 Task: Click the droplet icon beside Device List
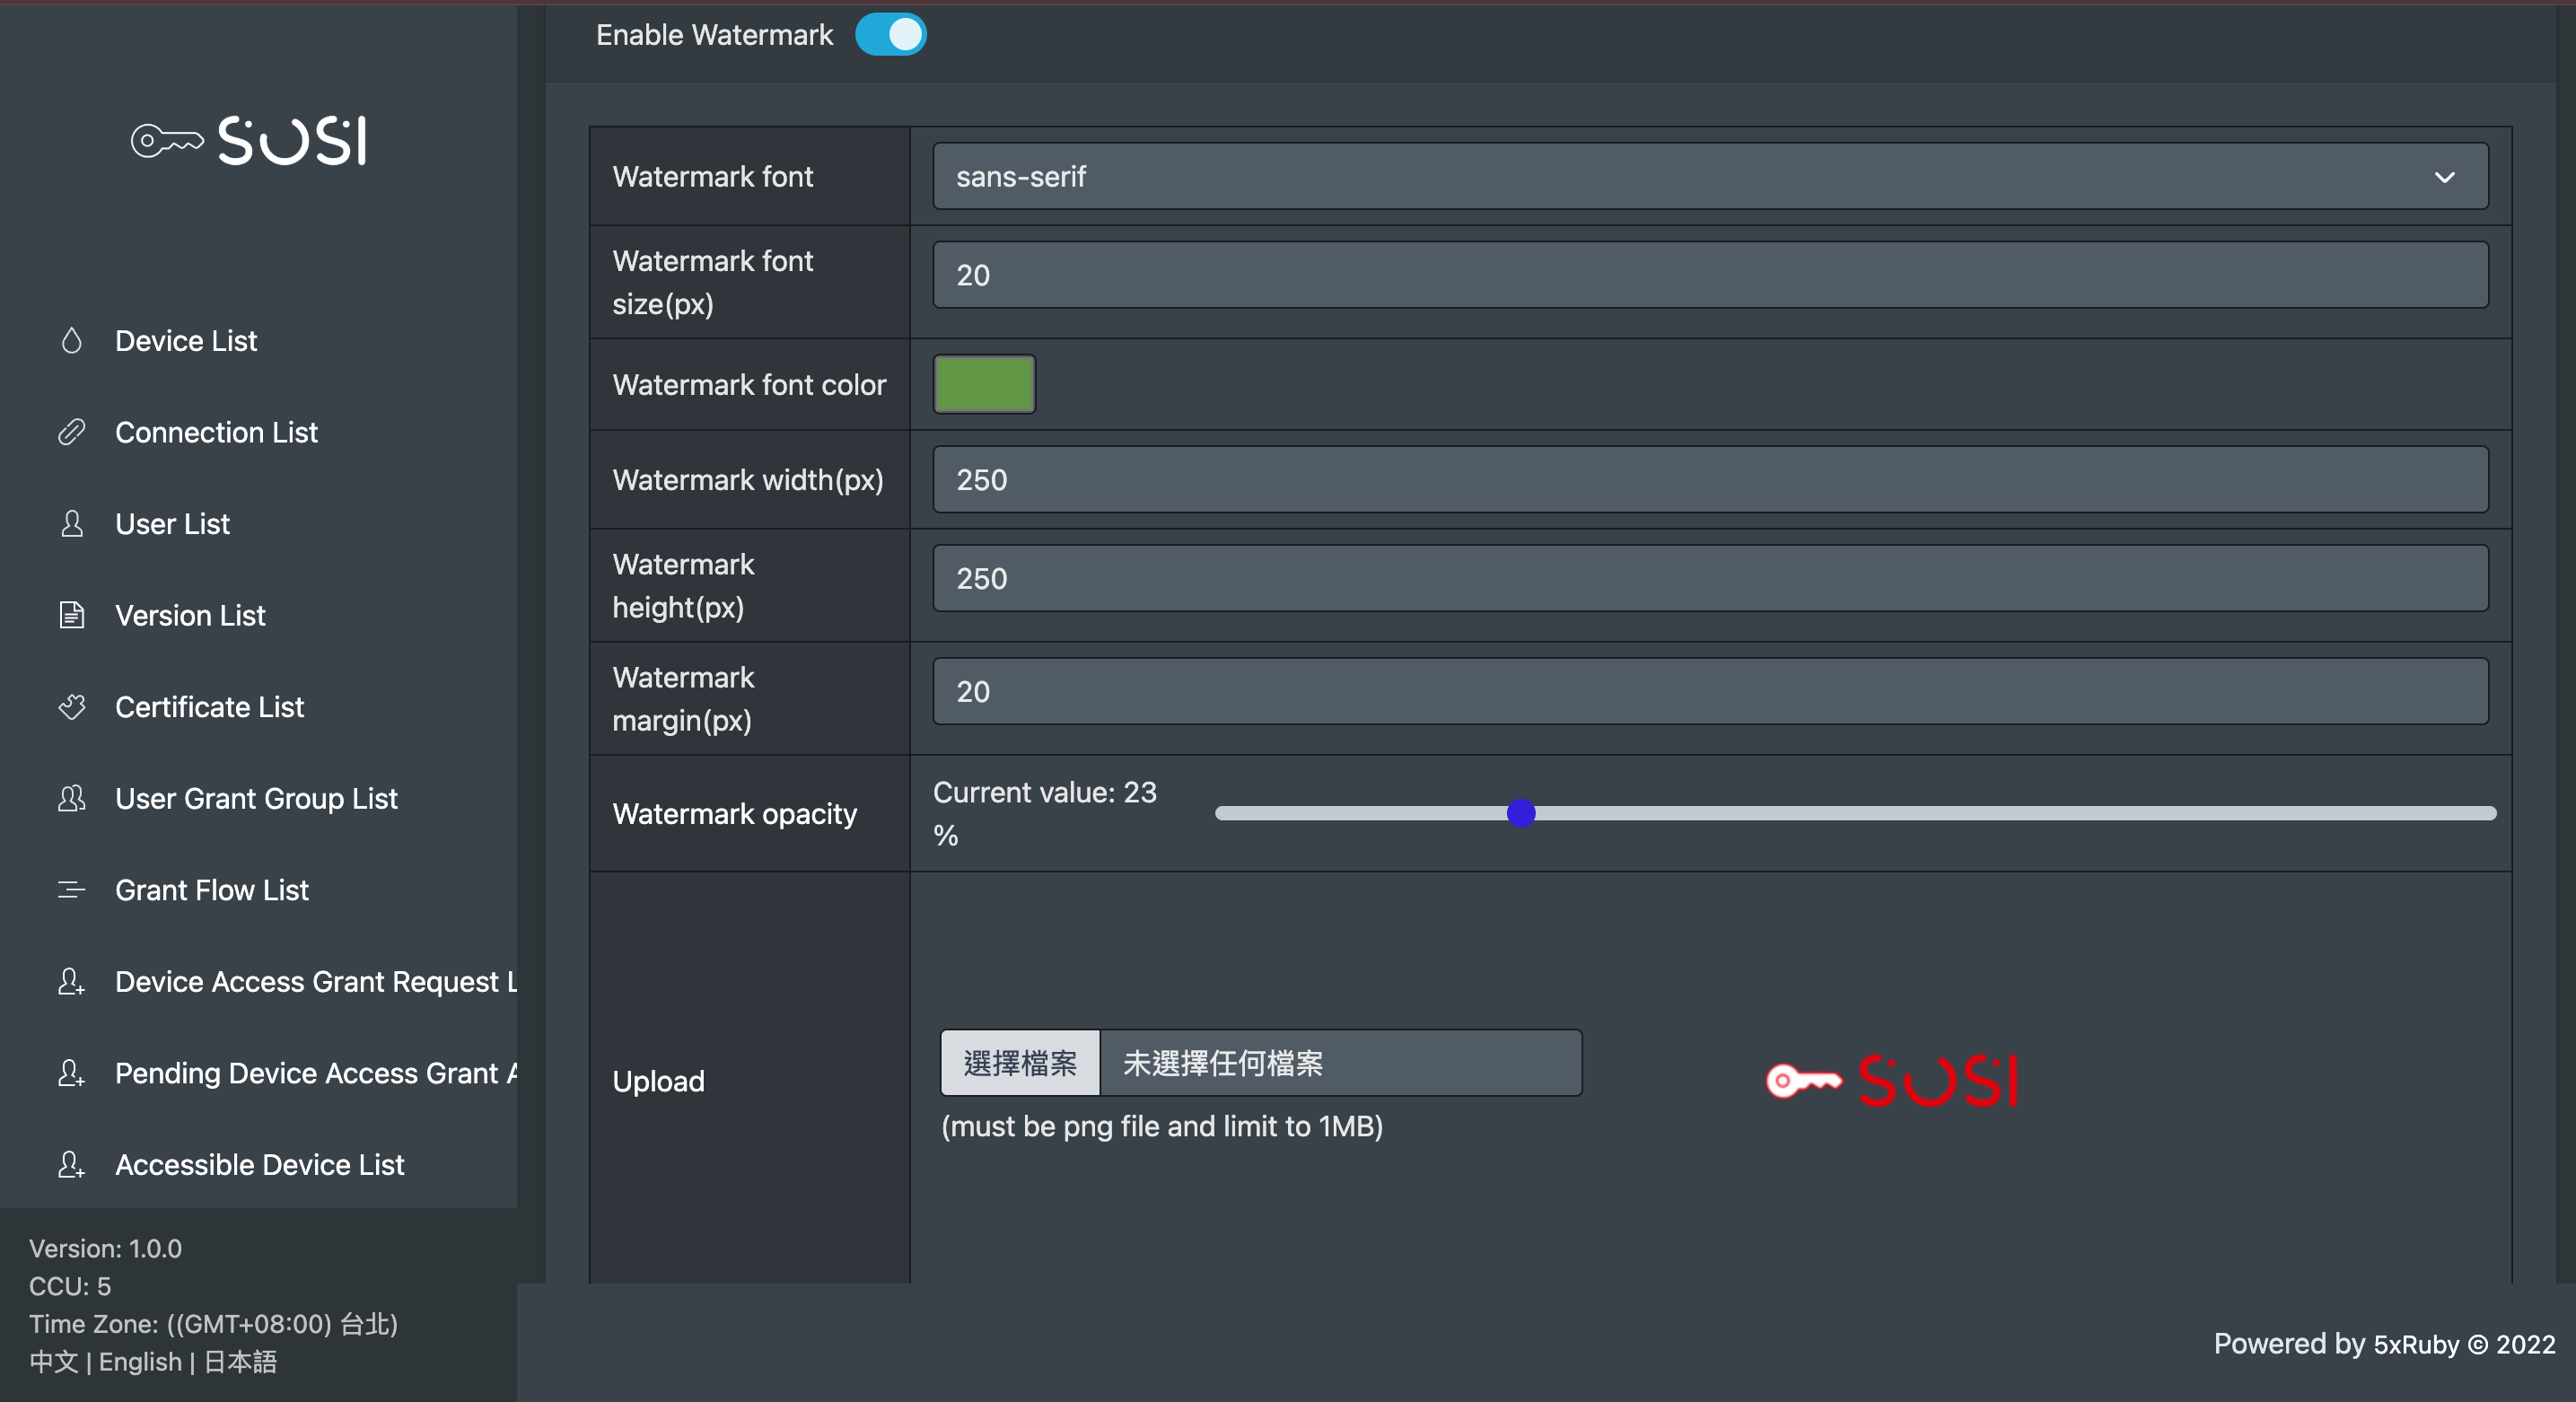tap(71, 341)
